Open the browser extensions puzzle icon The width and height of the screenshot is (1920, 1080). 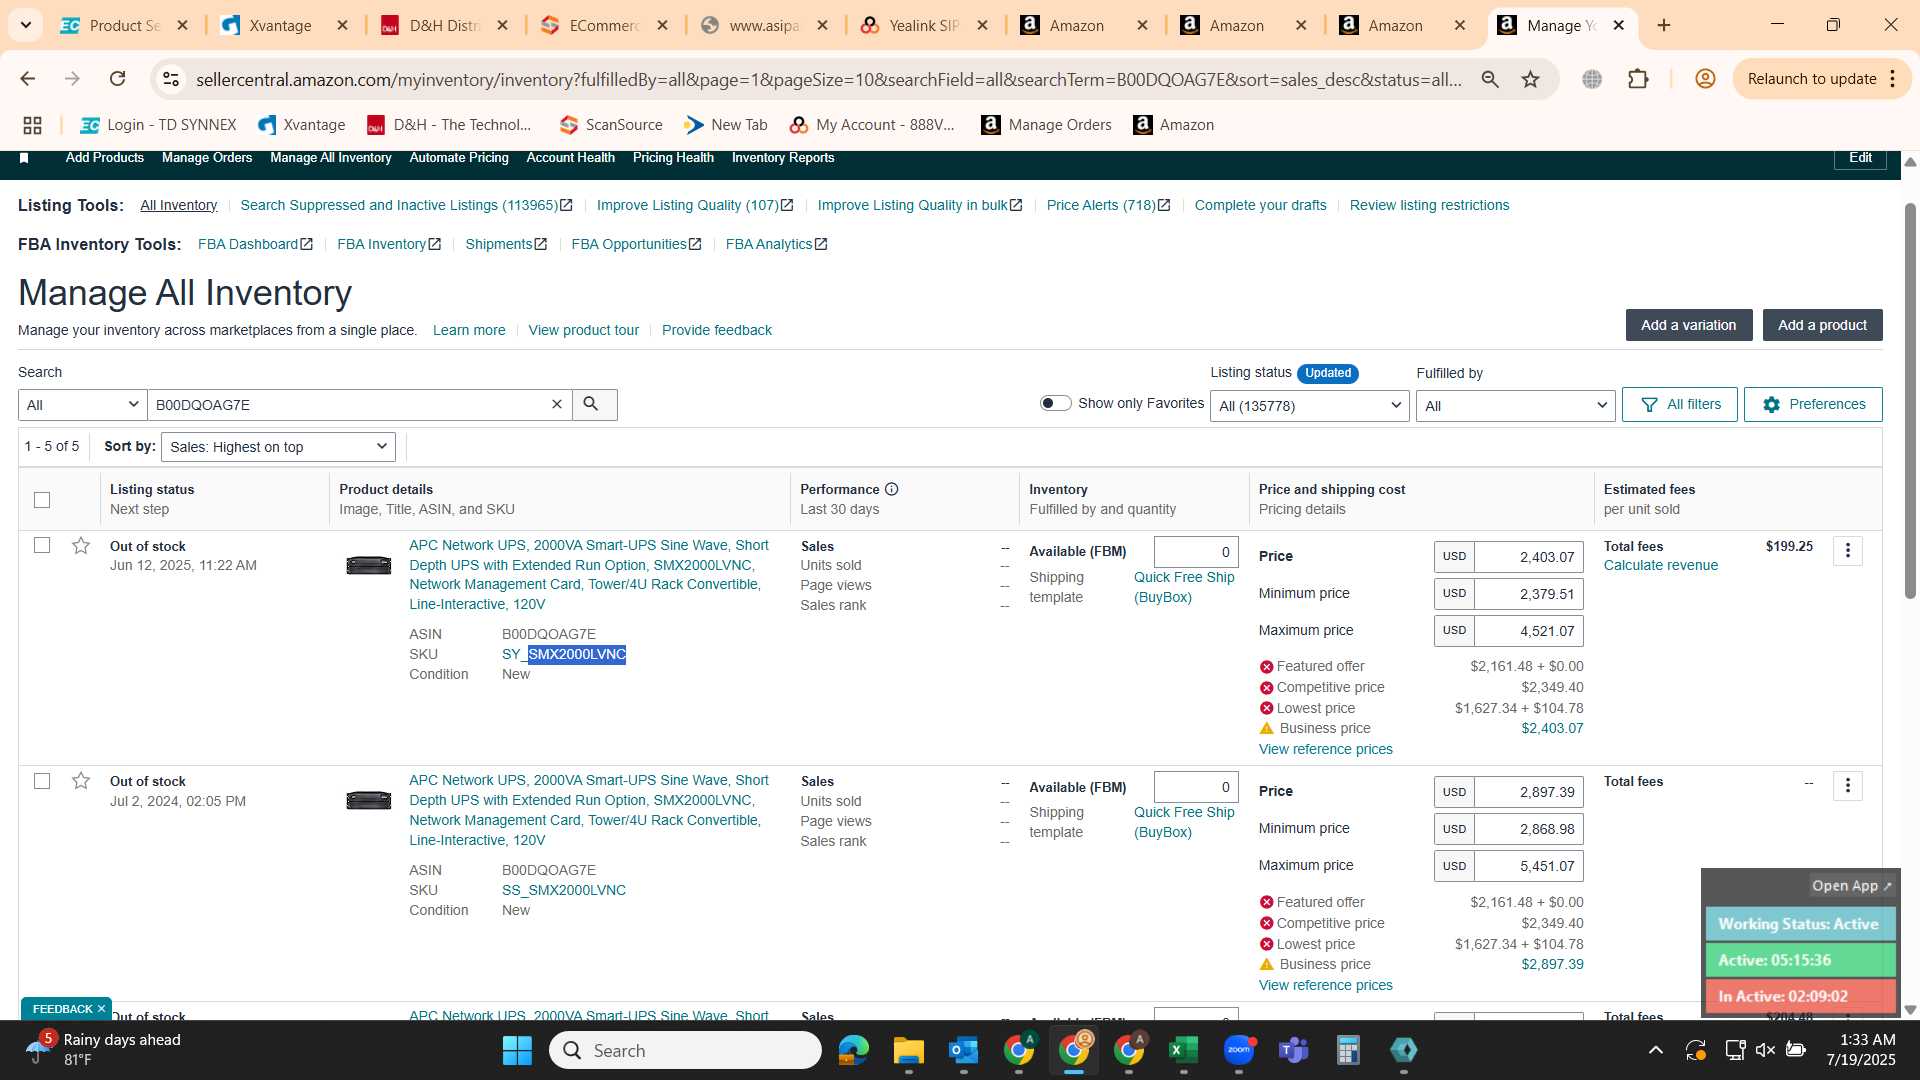pyautogui.click(x=1638, y=79)
